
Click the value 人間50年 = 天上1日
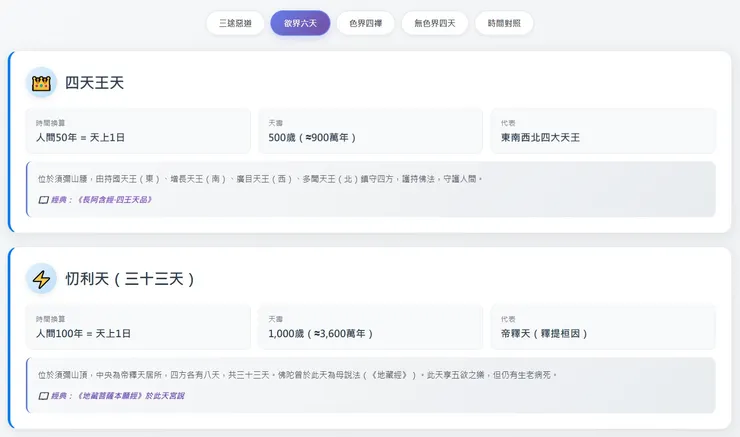point(81,137)
